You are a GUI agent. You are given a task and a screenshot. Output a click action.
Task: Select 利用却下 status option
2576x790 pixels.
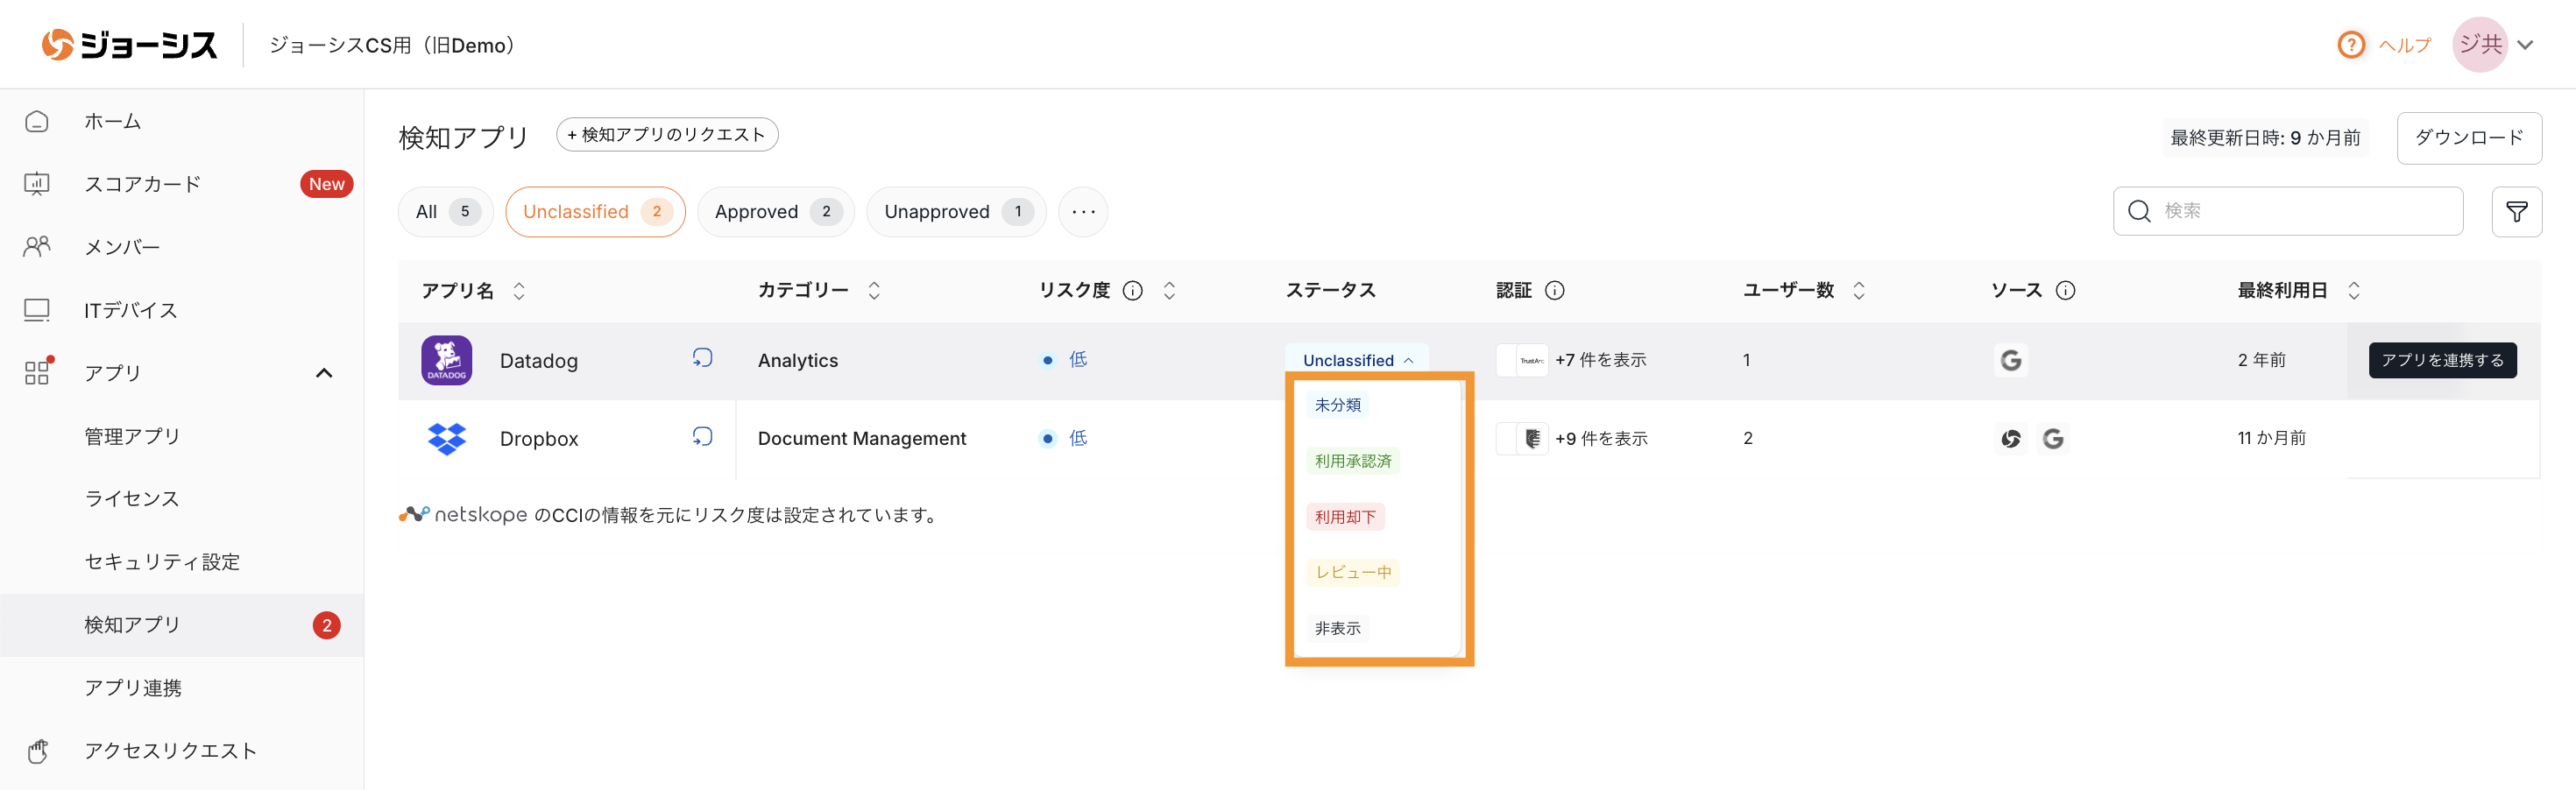tap(1345, 516)
